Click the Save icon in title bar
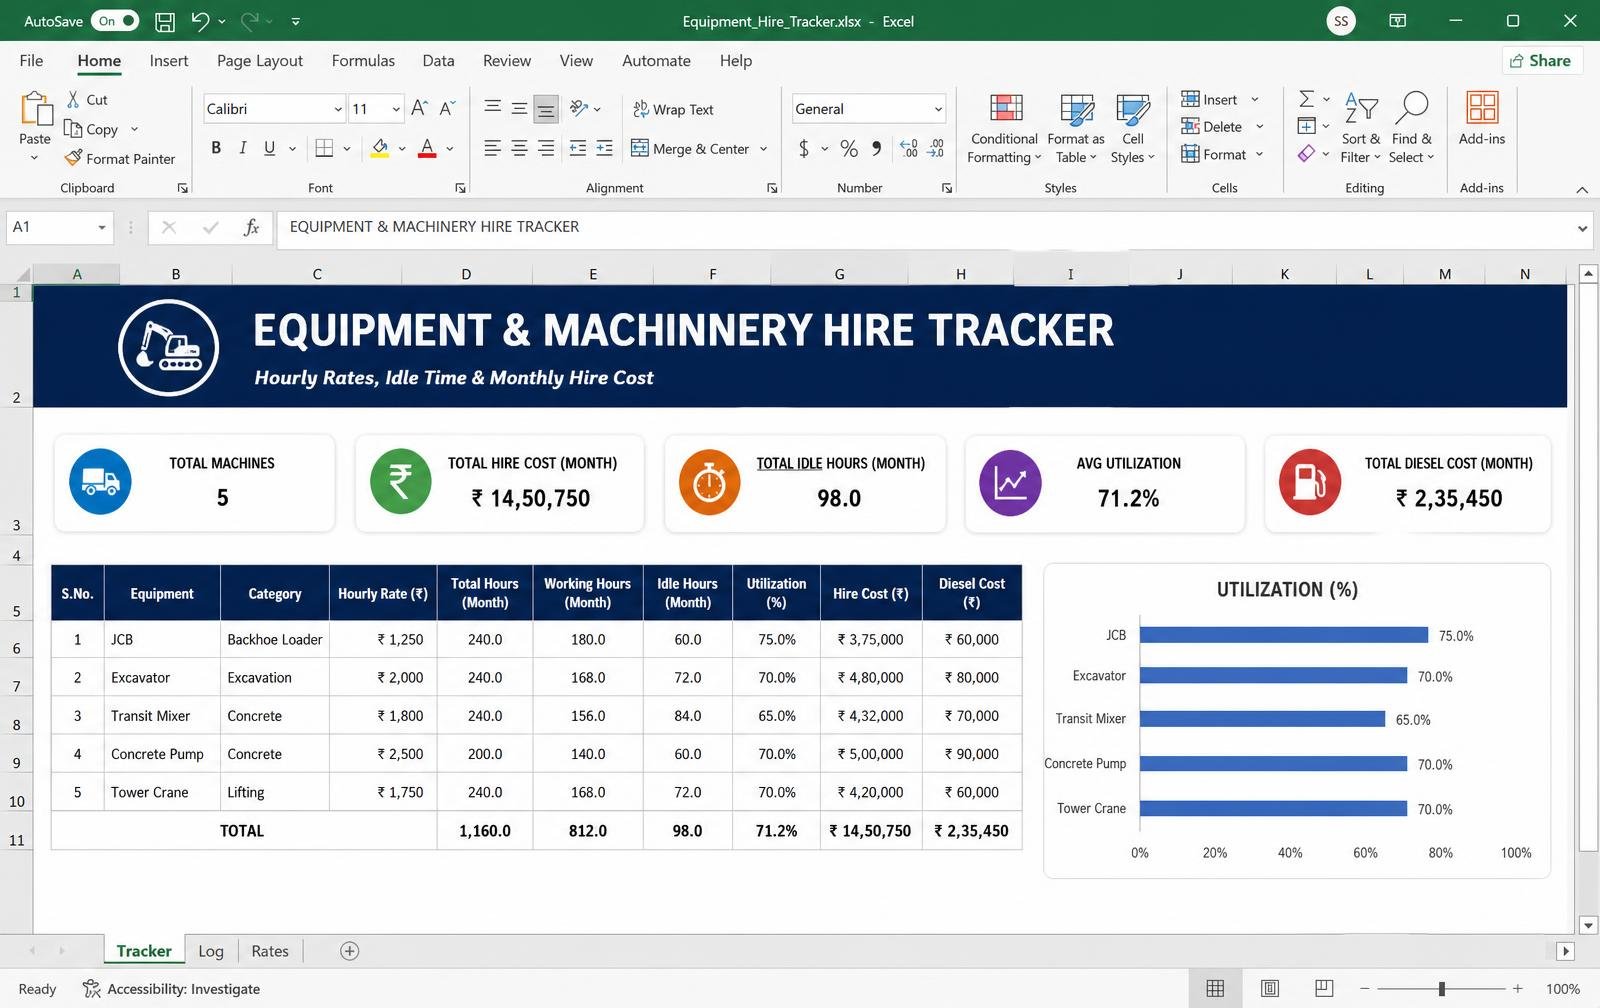The image size is (1600, 1008). tap(165, 21)
